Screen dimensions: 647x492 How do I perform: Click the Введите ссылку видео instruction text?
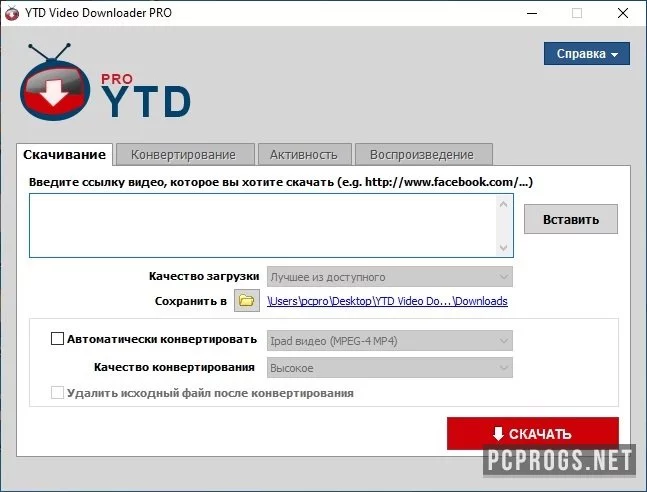281,182
